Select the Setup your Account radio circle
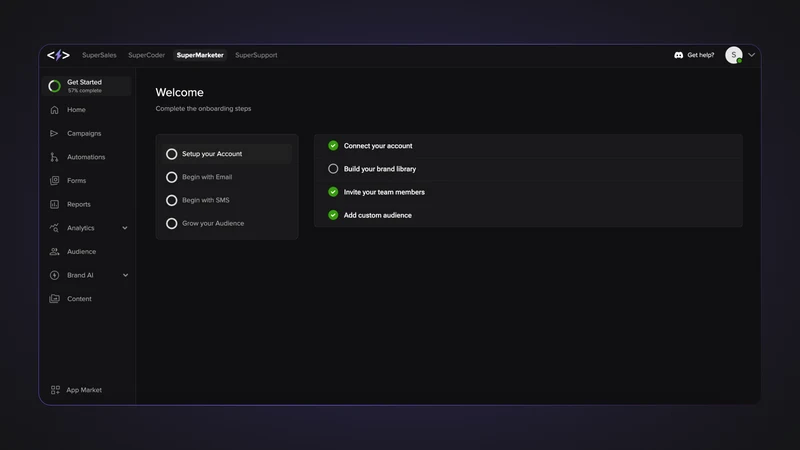The image size is (800, 450). [x=171, y=154]
